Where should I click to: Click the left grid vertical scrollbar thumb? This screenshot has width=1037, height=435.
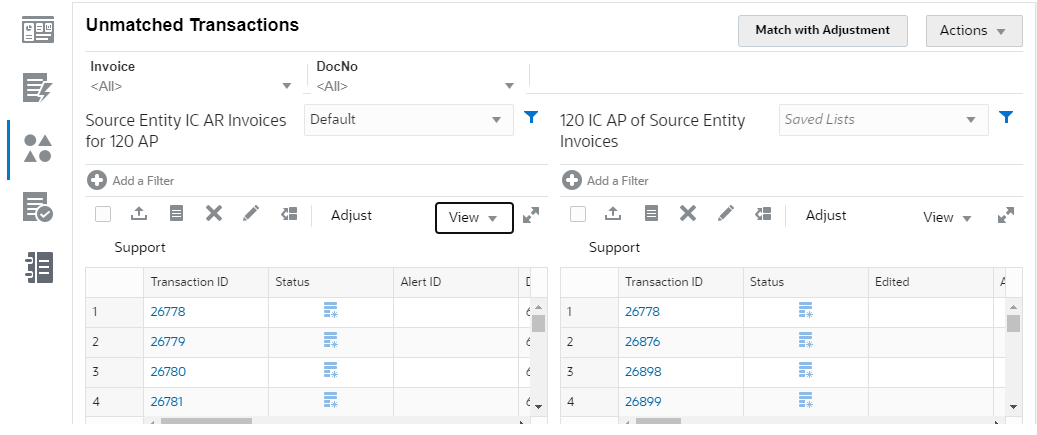tap(538, 323)
